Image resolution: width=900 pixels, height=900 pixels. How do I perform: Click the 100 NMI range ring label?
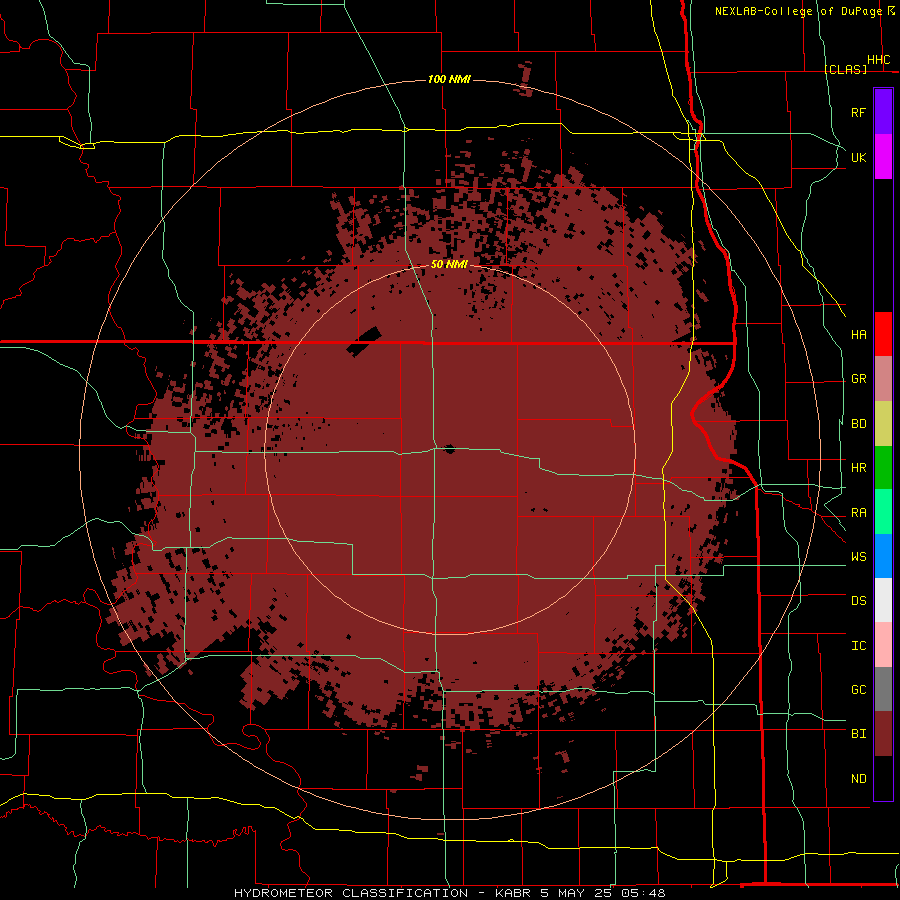(x=449, y=79)
